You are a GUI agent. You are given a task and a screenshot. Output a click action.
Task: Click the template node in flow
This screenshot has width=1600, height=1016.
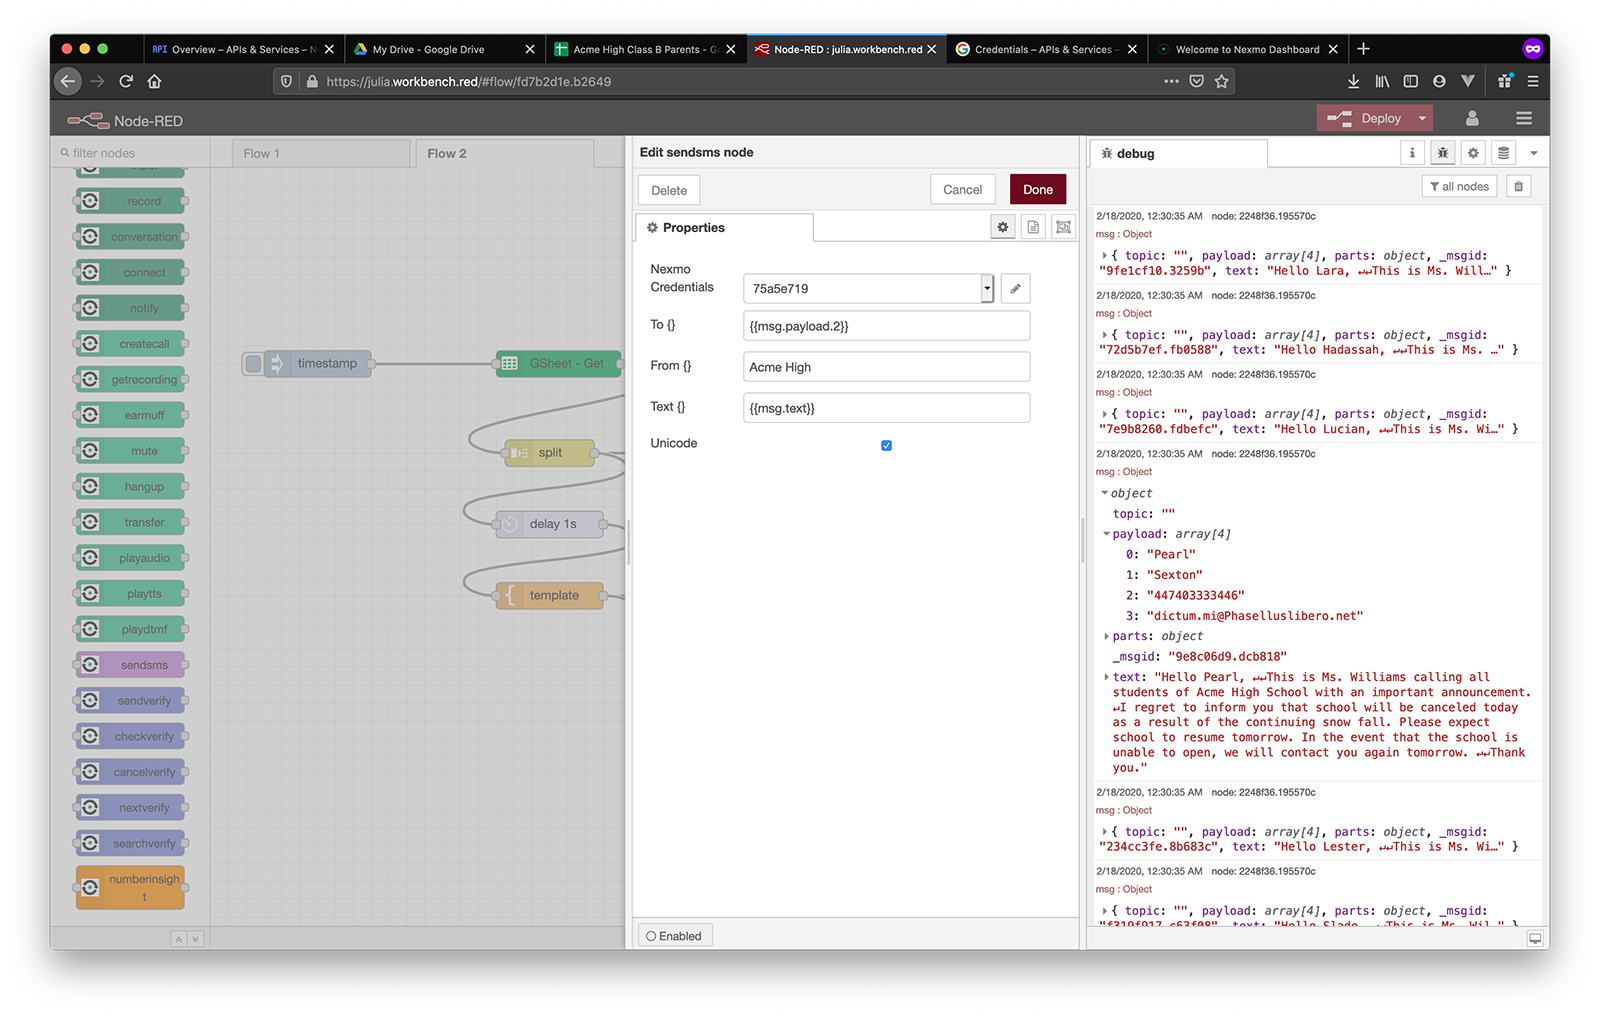click(x=550, y=595)
